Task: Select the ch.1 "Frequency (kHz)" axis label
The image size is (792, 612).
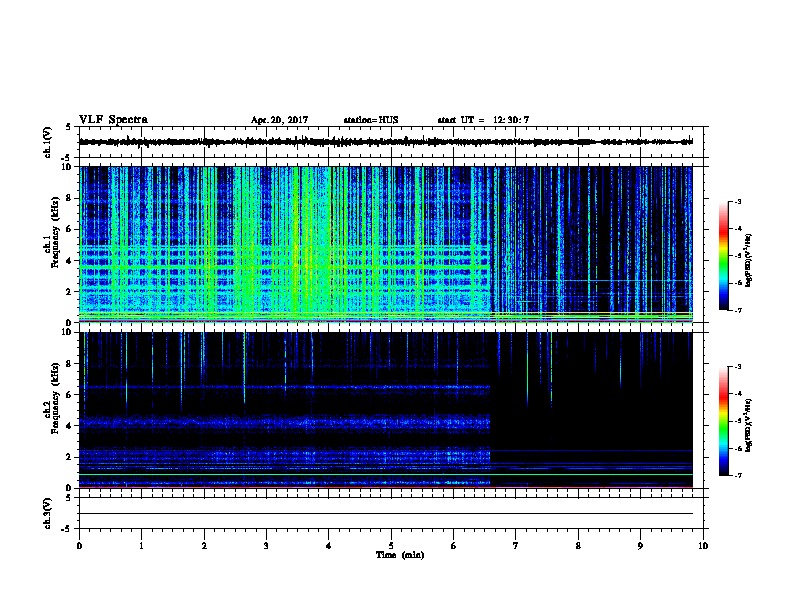Action: click(x=55, y=232)
